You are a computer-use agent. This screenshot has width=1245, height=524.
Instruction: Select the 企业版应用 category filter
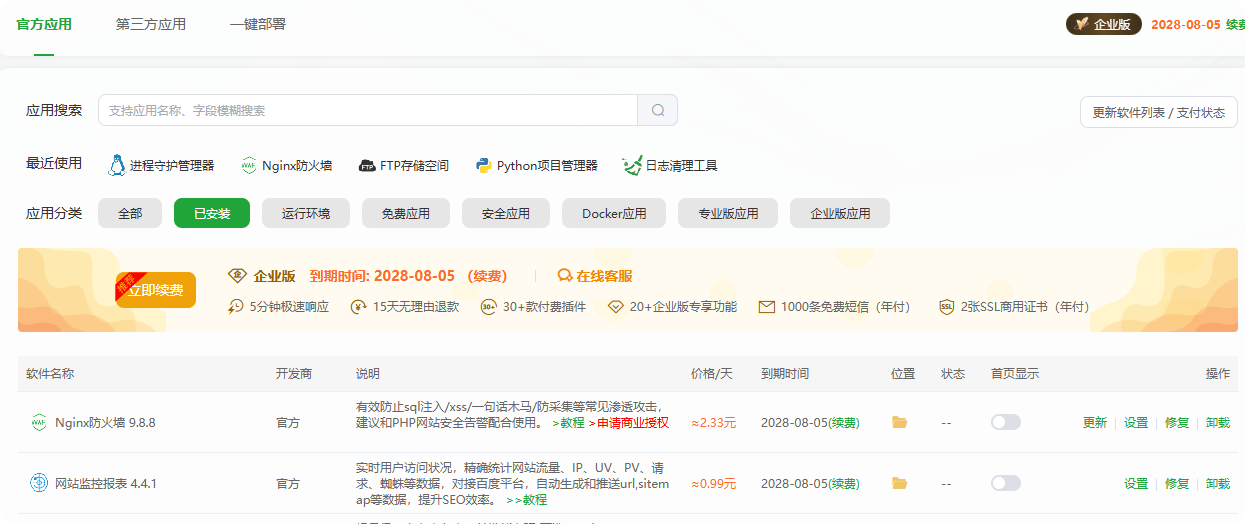(840, 213)
